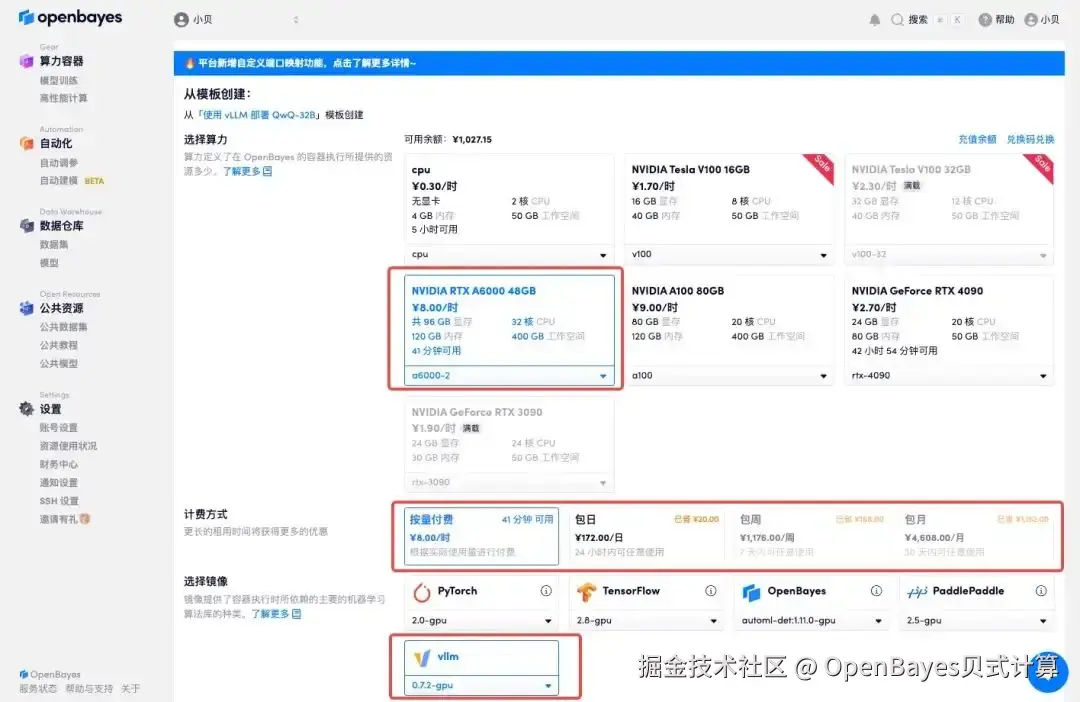Click 服务状态 in the footer
The image size is (1080, 702).
pyautogui.click(x=38, y=688)
